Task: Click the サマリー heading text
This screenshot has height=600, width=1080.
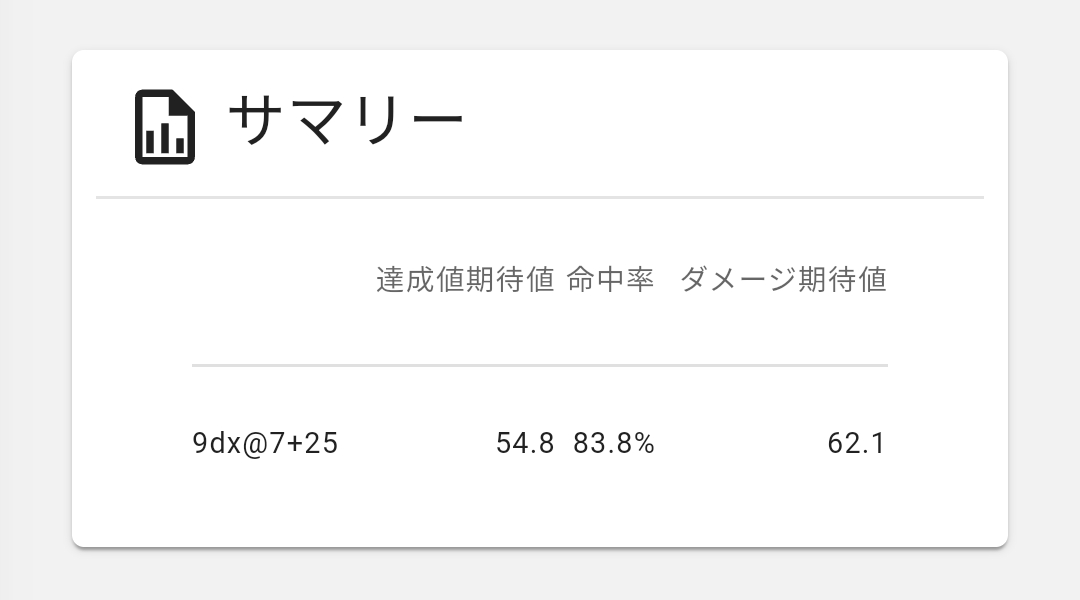Action: tap(345, 120)
